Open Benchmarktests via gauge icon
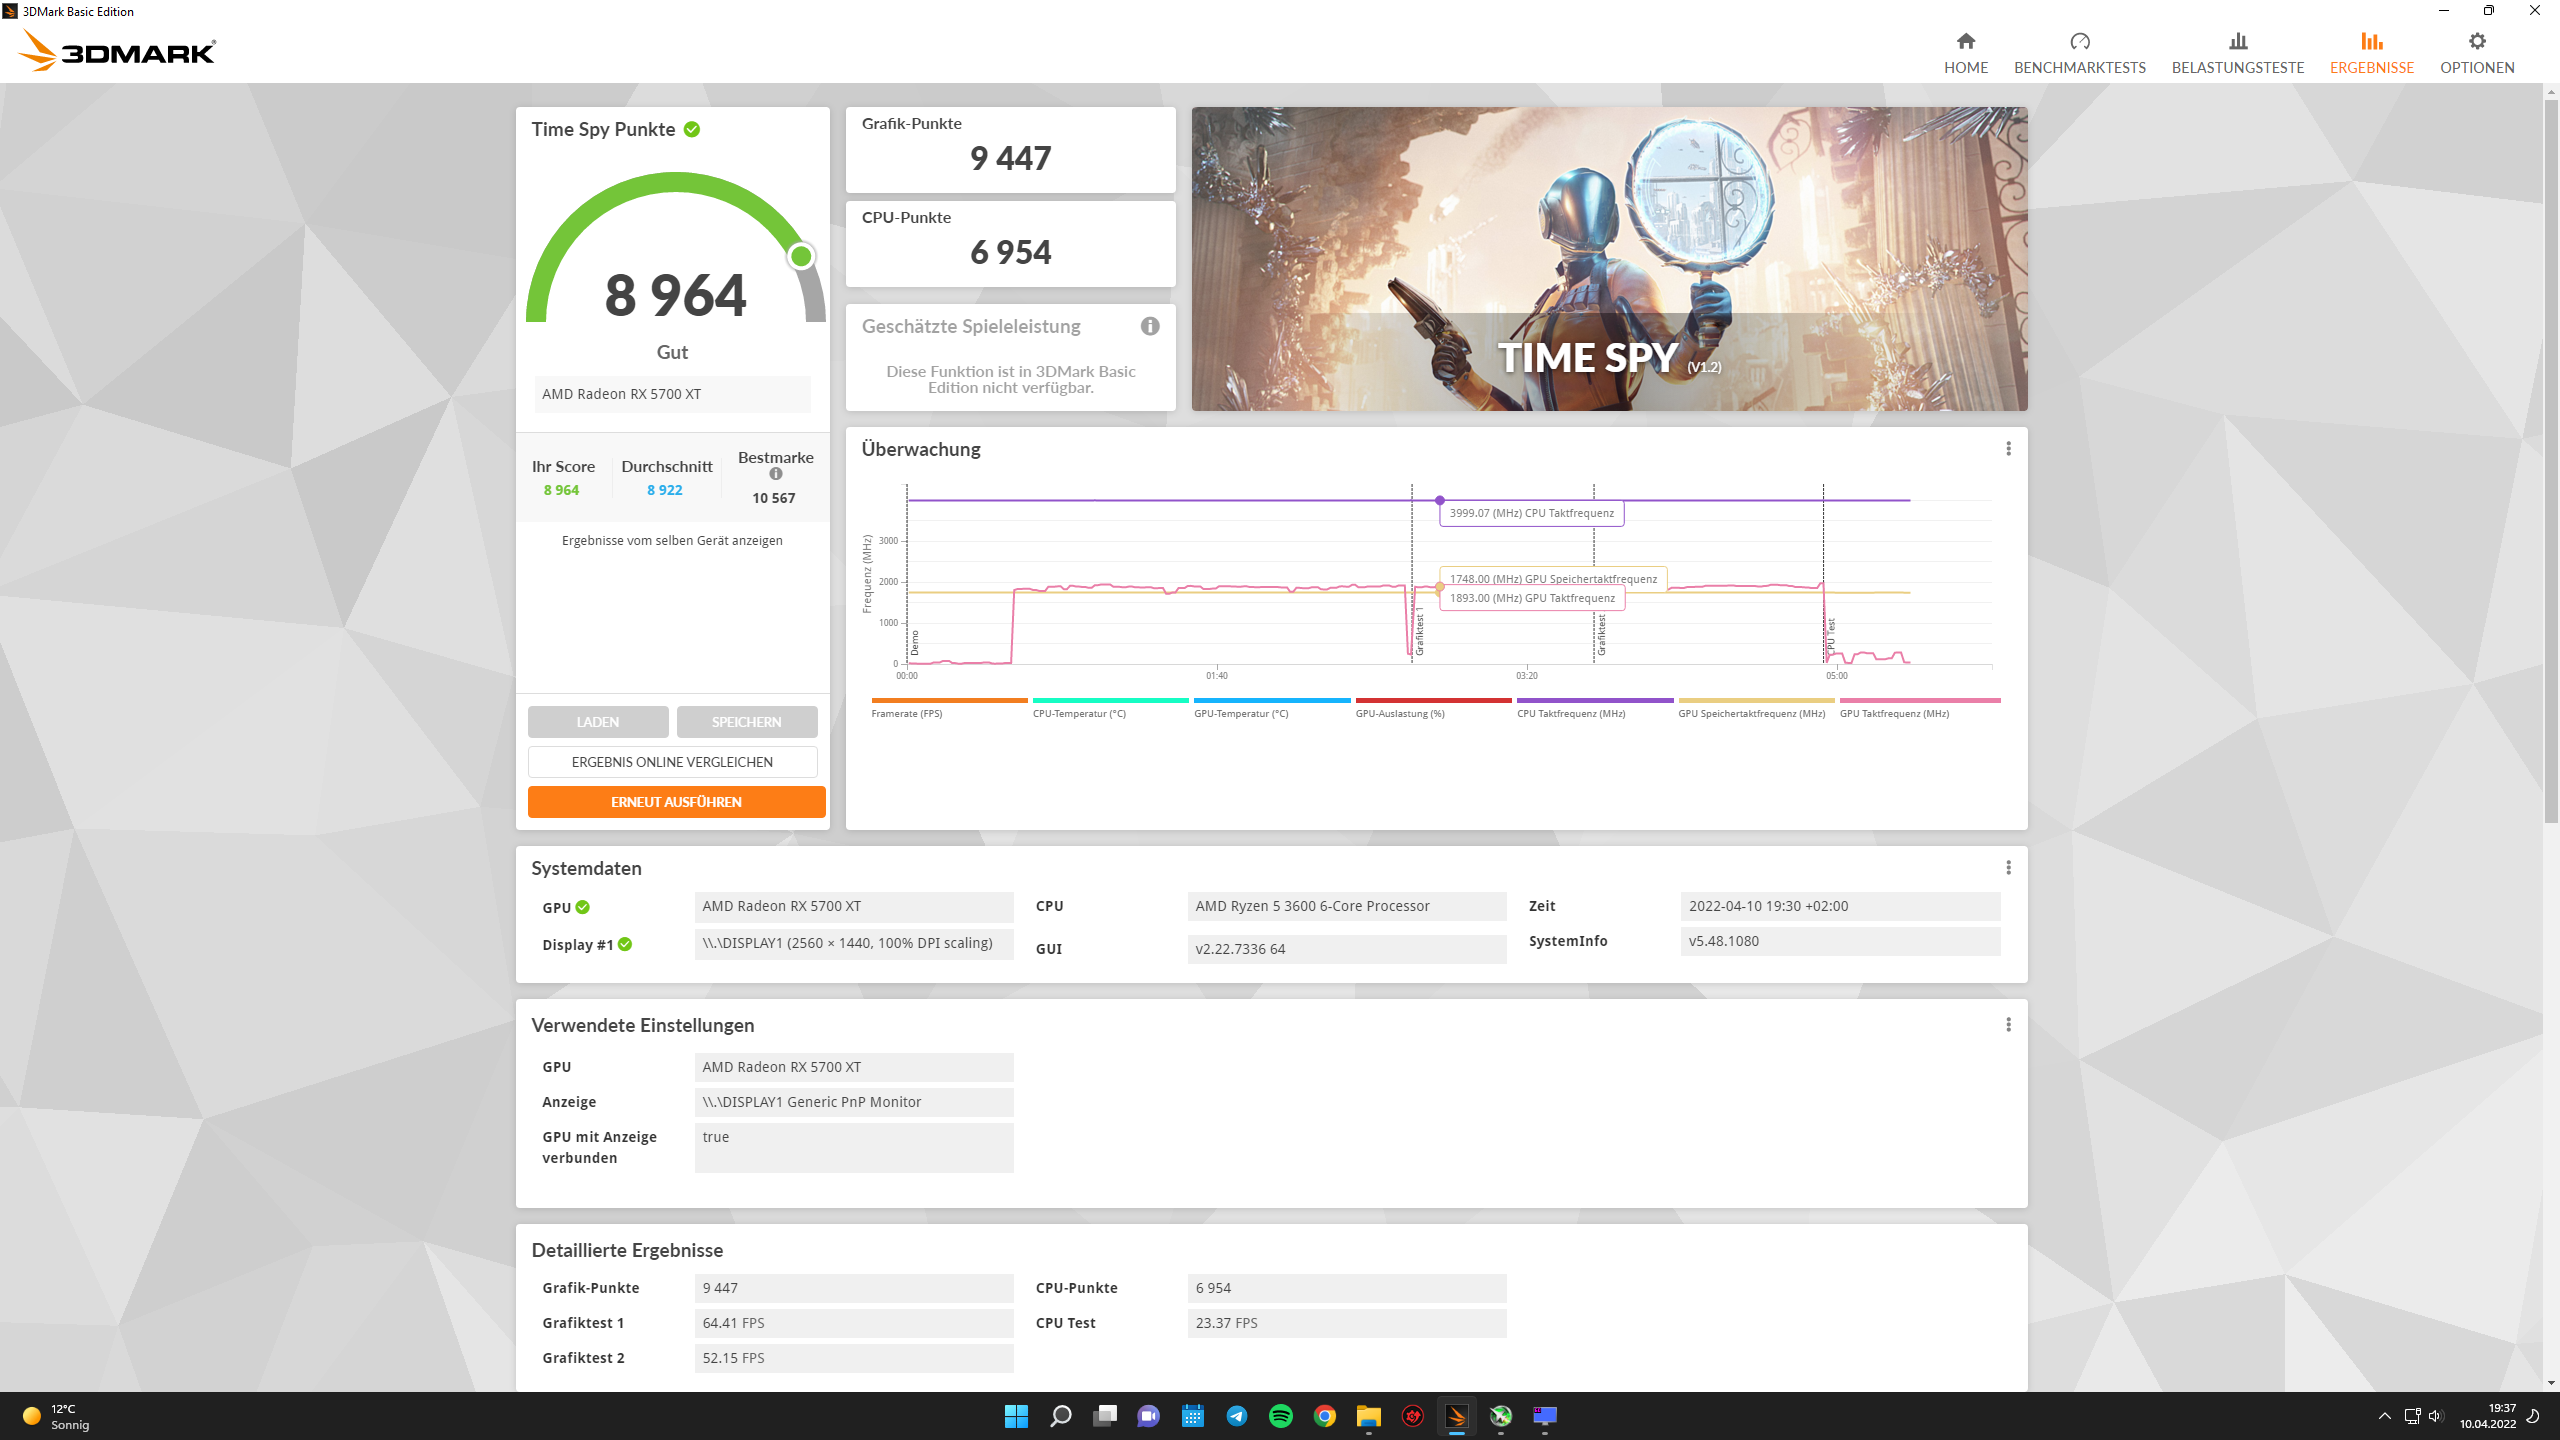This screenshot has width=2560, height=1440. coord(2079,42)
